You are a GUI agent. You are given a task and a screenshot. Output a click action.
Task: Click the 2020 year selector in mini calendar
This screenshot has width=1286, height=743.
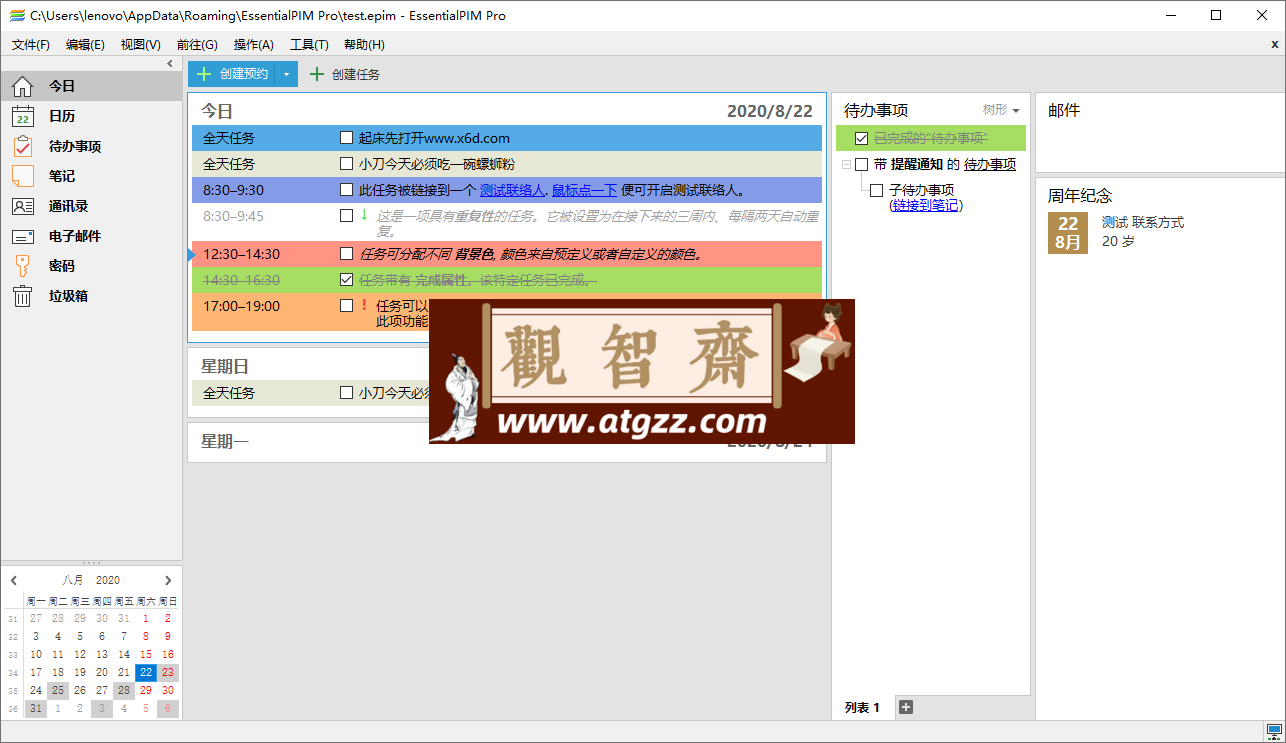(x=108, y=580)
